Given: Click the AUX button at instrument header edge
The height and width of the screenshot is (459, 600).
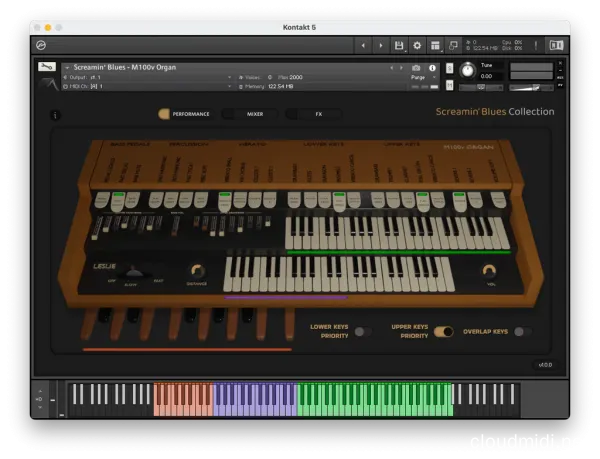Looking at the screenshot, I should 560,78.
